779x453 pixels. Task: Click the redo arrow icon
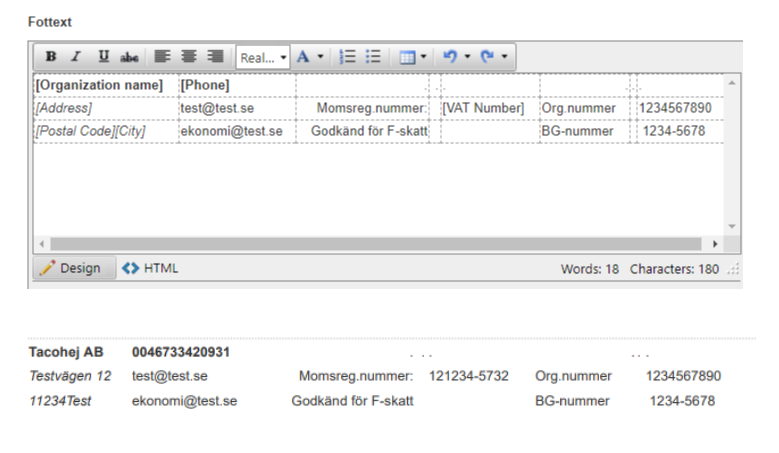[x=487, y=57]
